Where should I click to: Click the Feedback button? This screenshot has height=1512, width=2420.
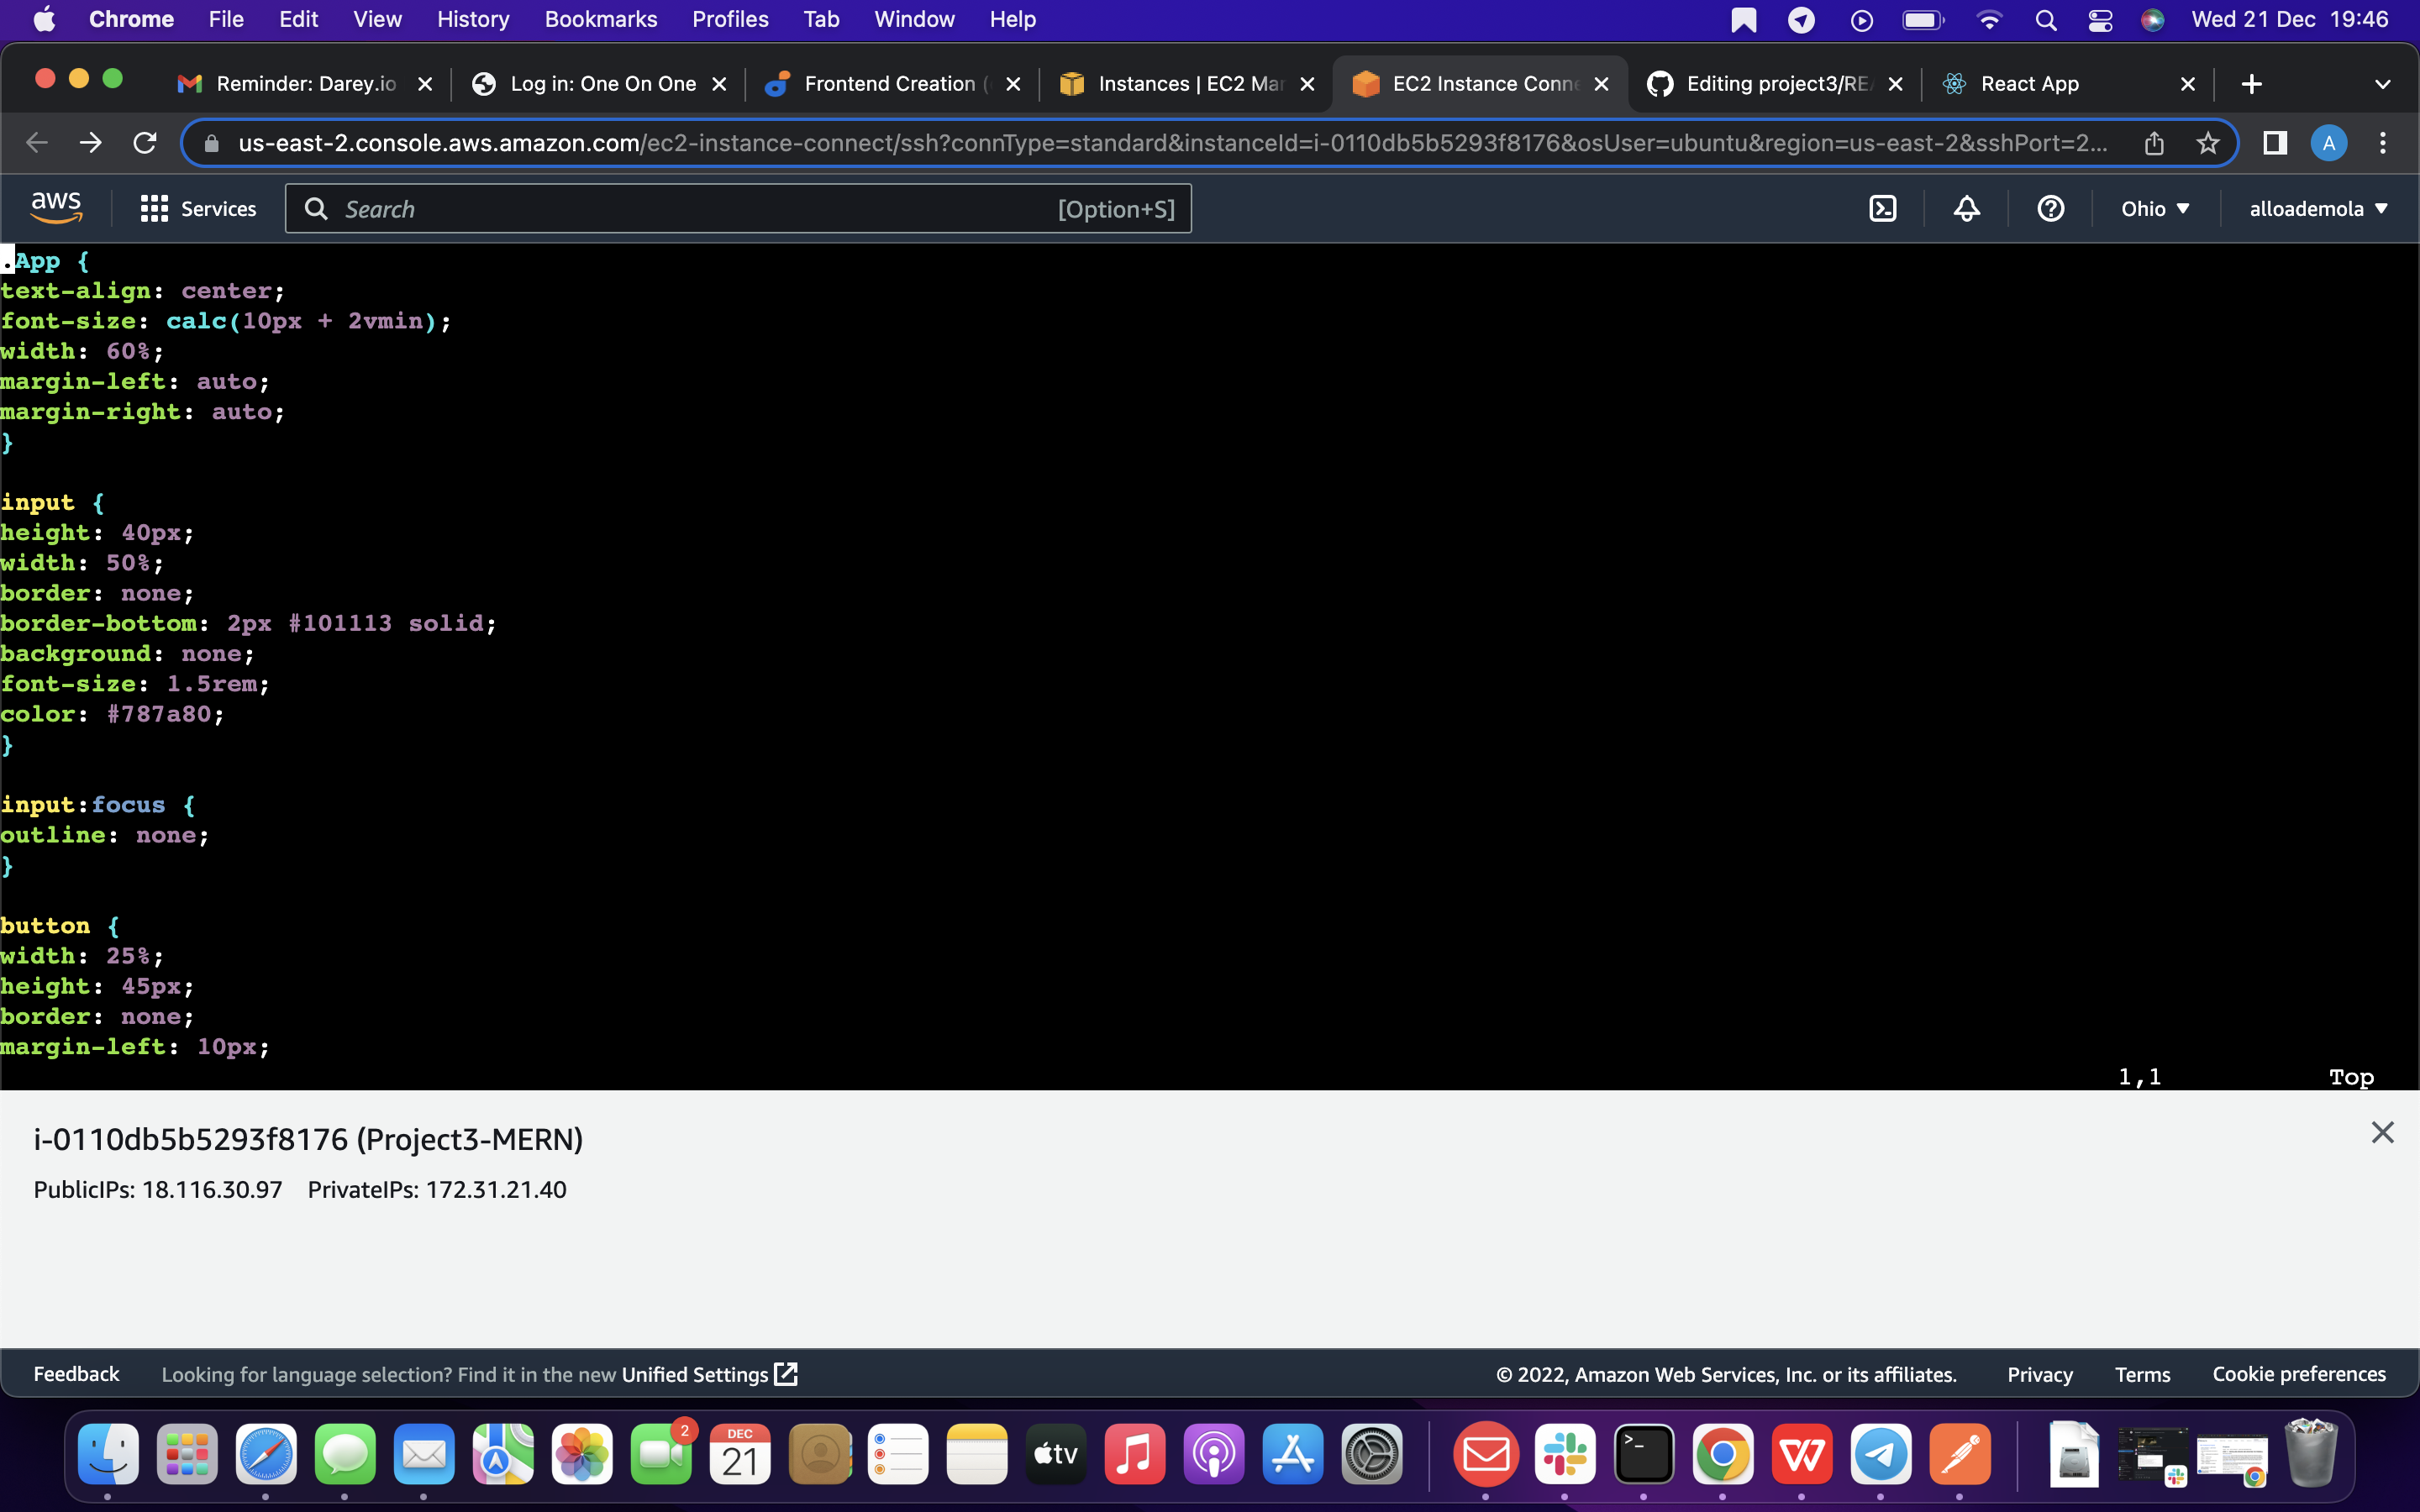pos(76,1374)
